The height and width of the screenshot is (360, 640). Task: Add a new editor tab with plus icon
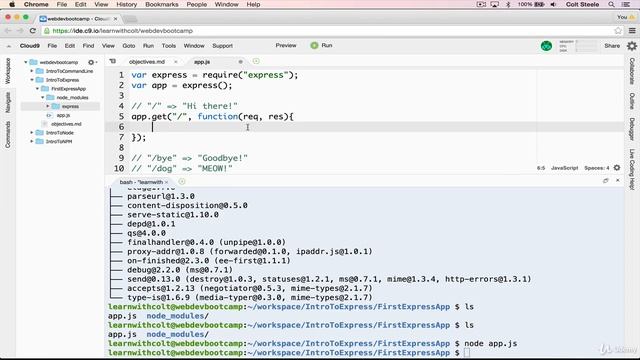point(256,61)
